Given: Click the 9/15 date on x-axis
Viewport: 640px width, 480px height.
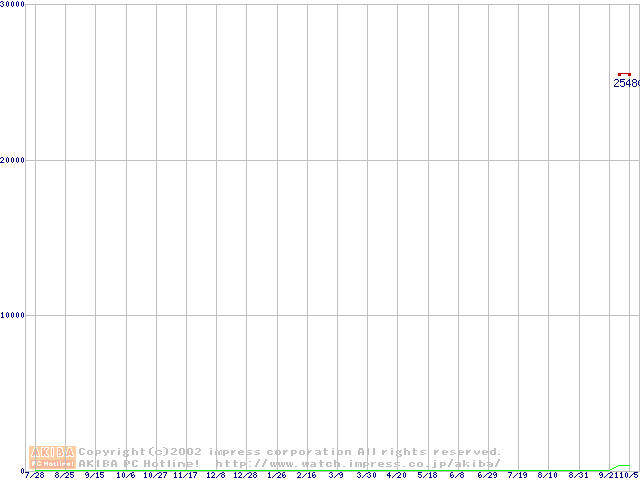Looking at the screenshot, I should (95, 475).
